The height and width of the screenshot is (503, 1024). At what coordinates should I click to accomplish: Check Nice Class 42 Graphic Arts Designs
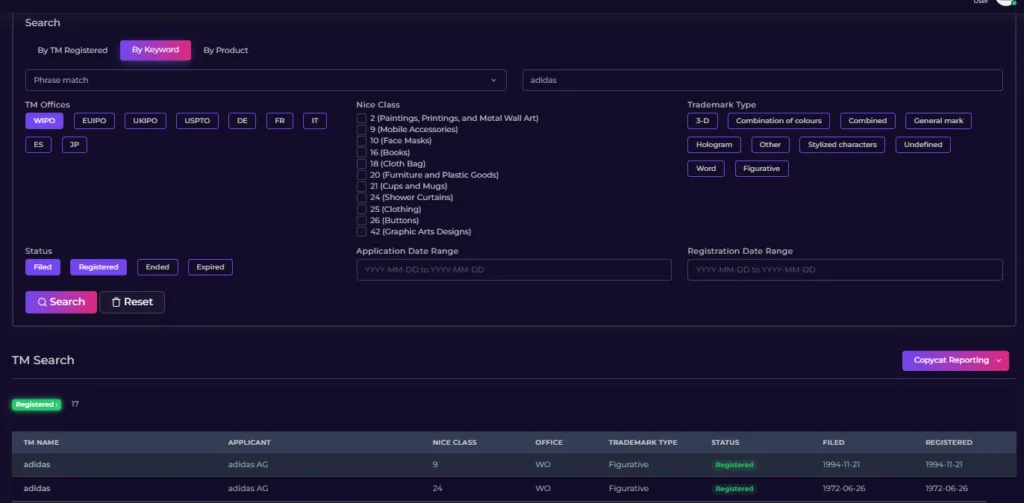coord(361,232)
